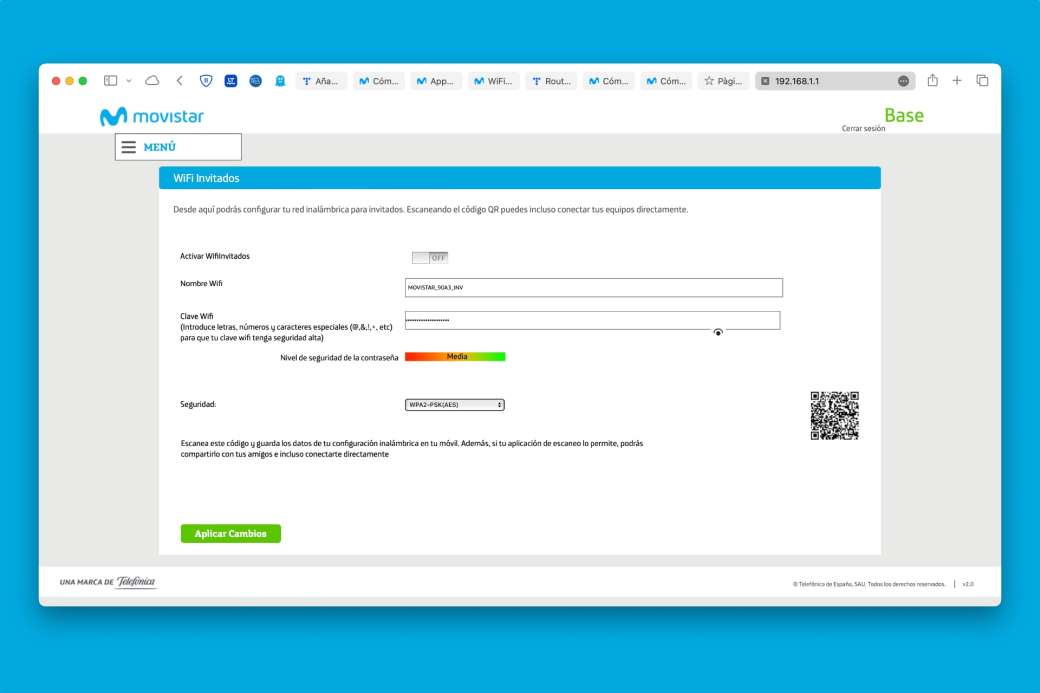Click Aplicar Cambios button
This screenshot has width=1040, height=693.
point(231,533)
